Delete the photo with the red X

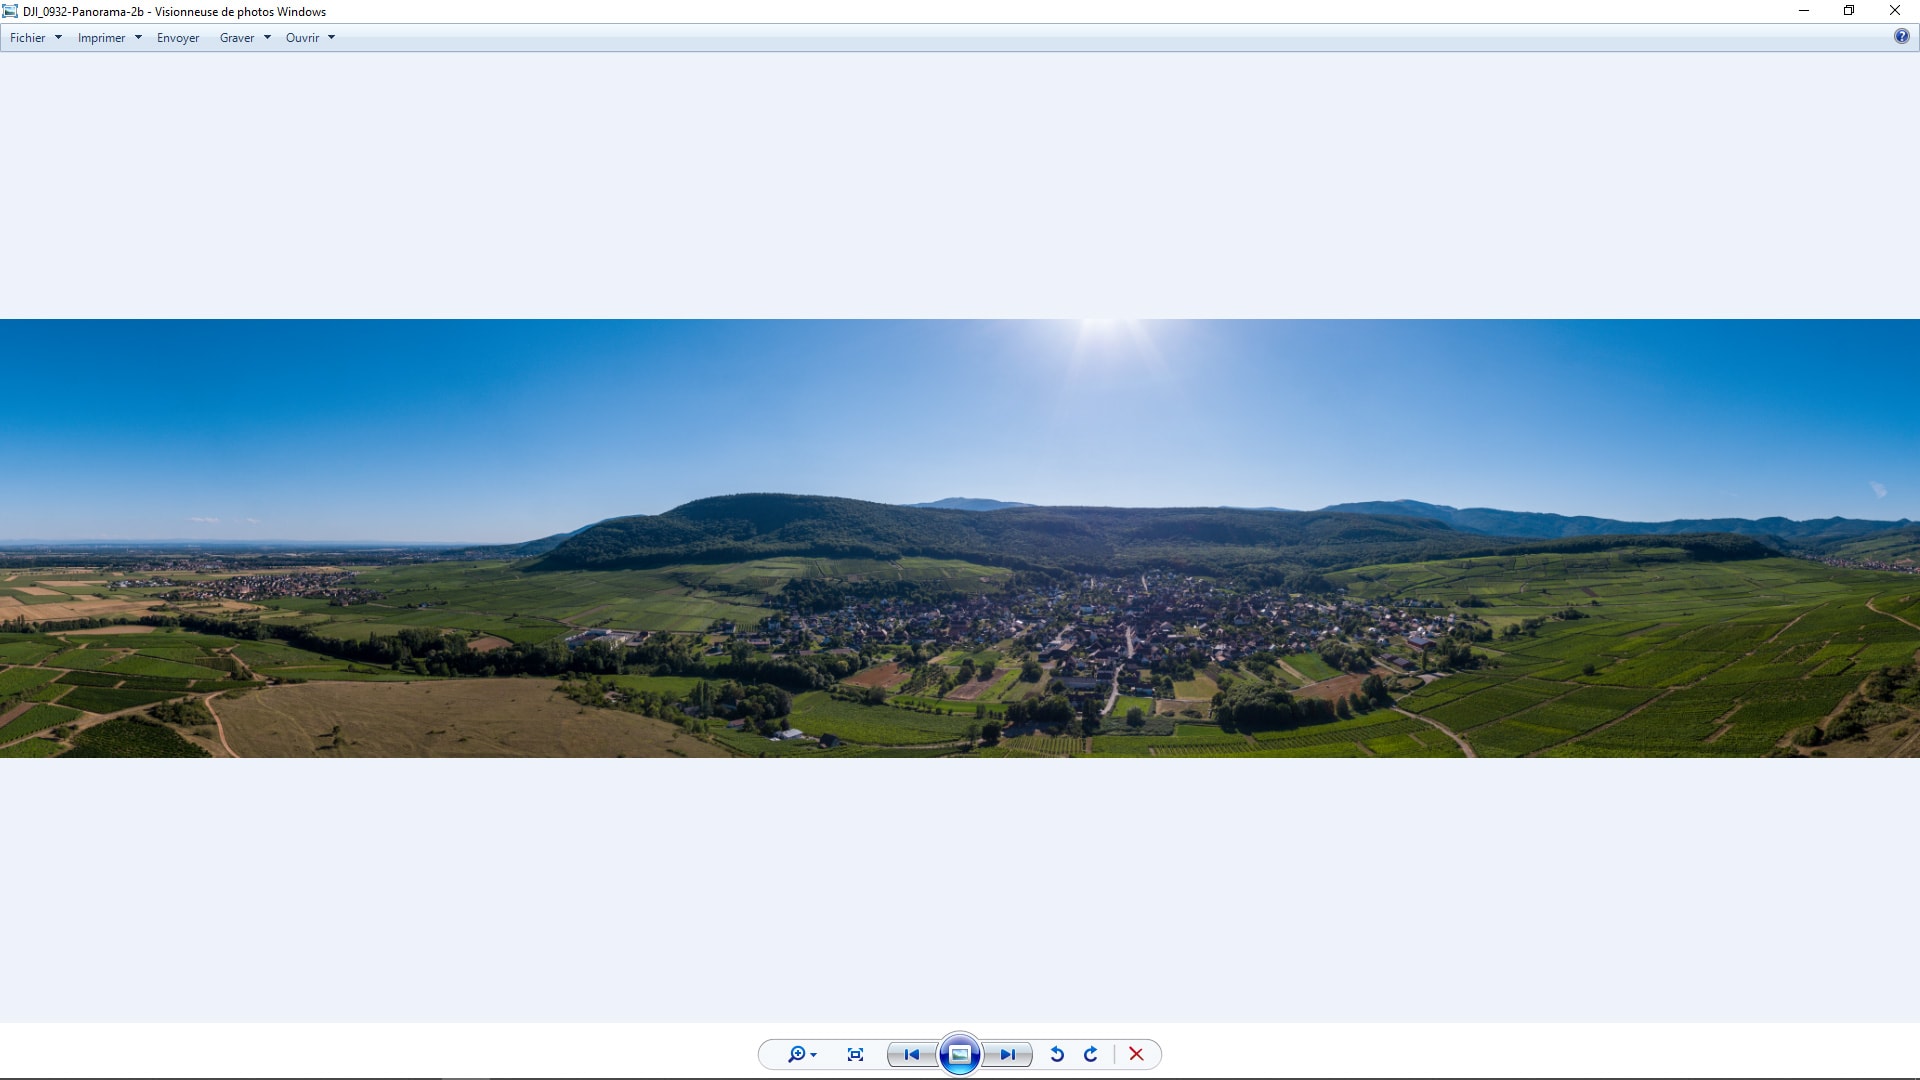(x=1136, y=1054)
